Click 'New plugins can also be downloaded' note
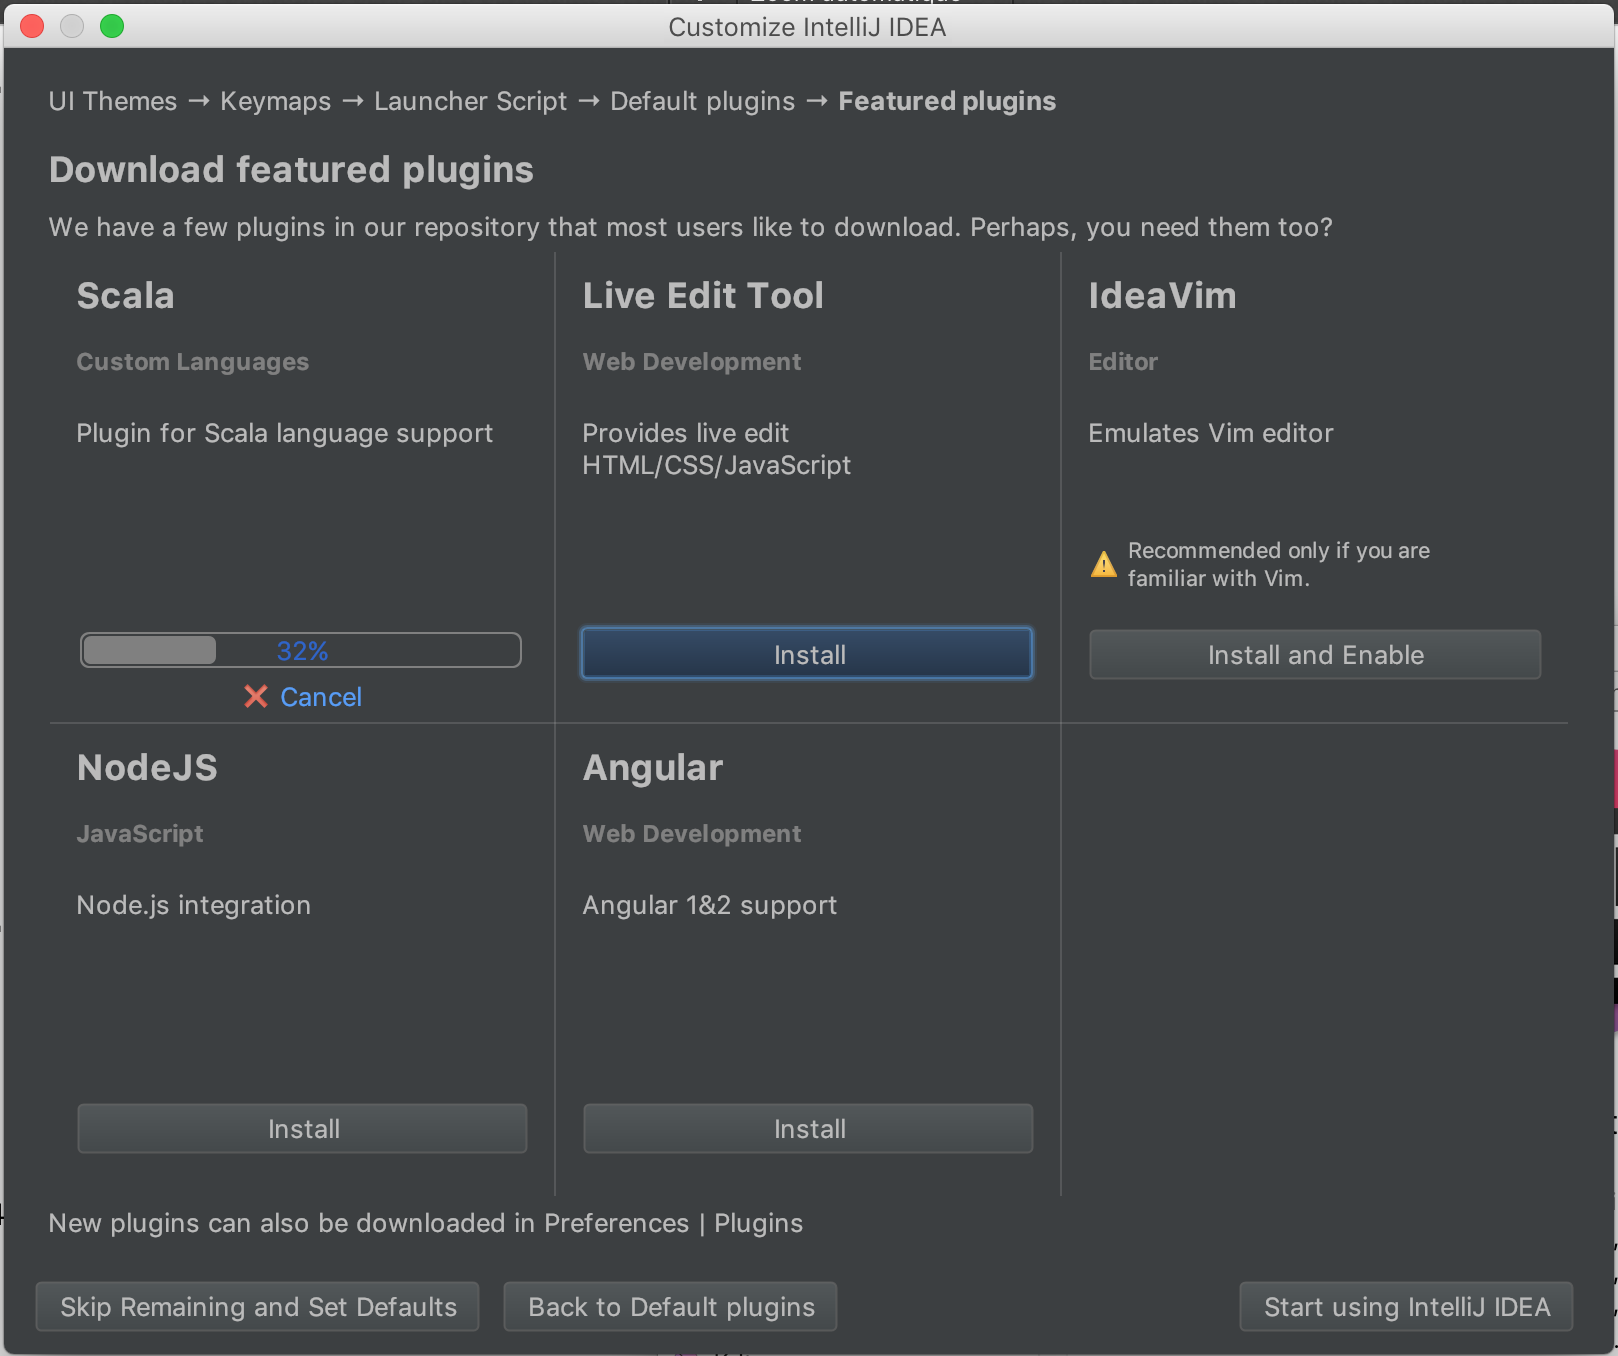 tap(426, 1223)
